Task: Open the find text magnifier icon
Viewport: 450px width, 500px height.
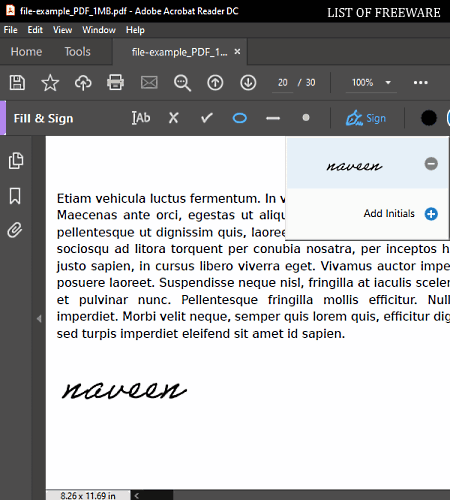Action: coord(182,83)
